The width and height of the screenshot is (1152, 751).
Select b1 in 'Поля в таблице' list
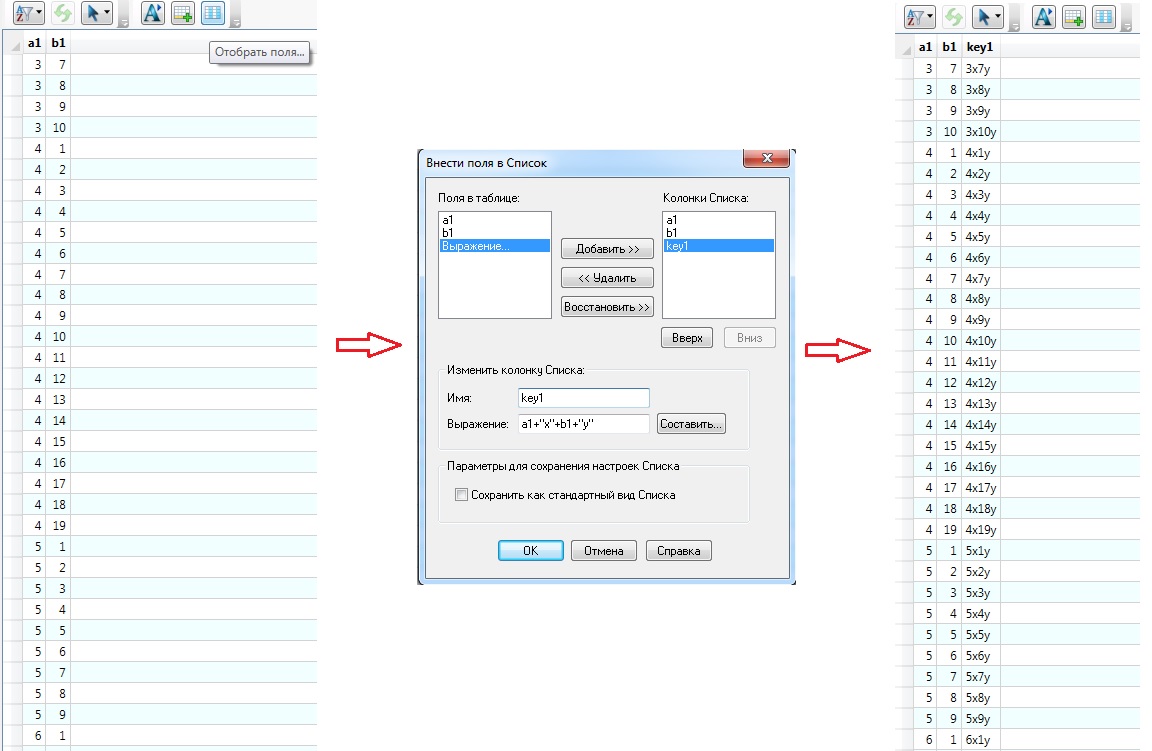pos(494,233)
